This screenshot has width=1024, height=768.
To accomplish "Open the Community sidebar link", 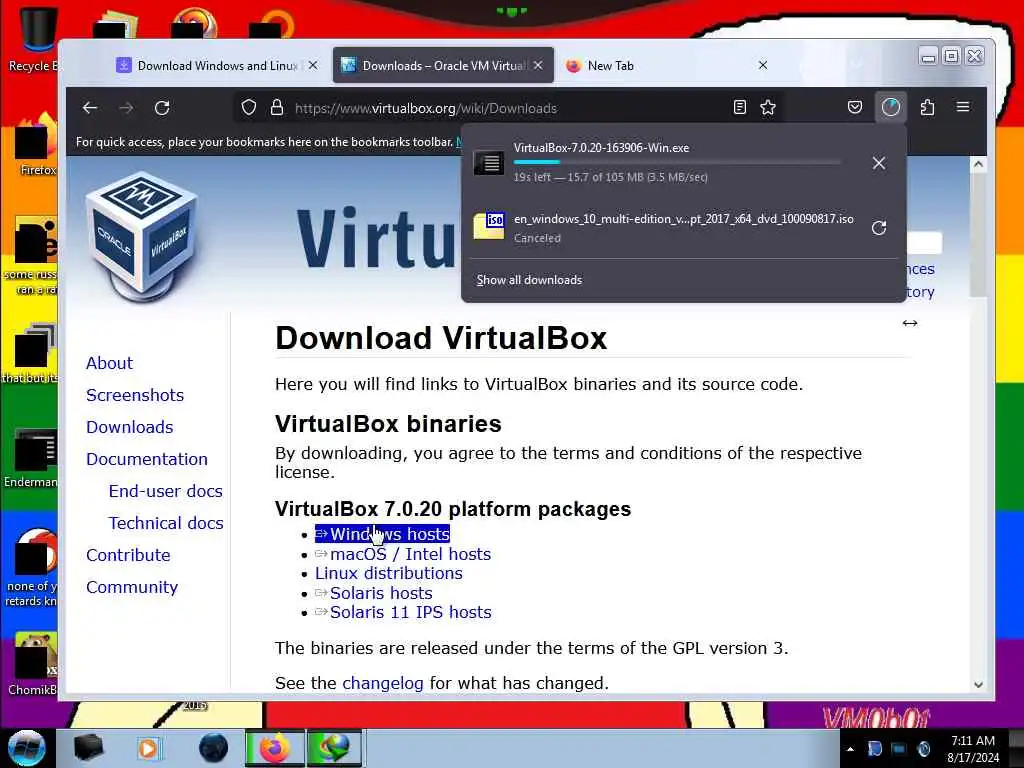I will click(131, 587).
